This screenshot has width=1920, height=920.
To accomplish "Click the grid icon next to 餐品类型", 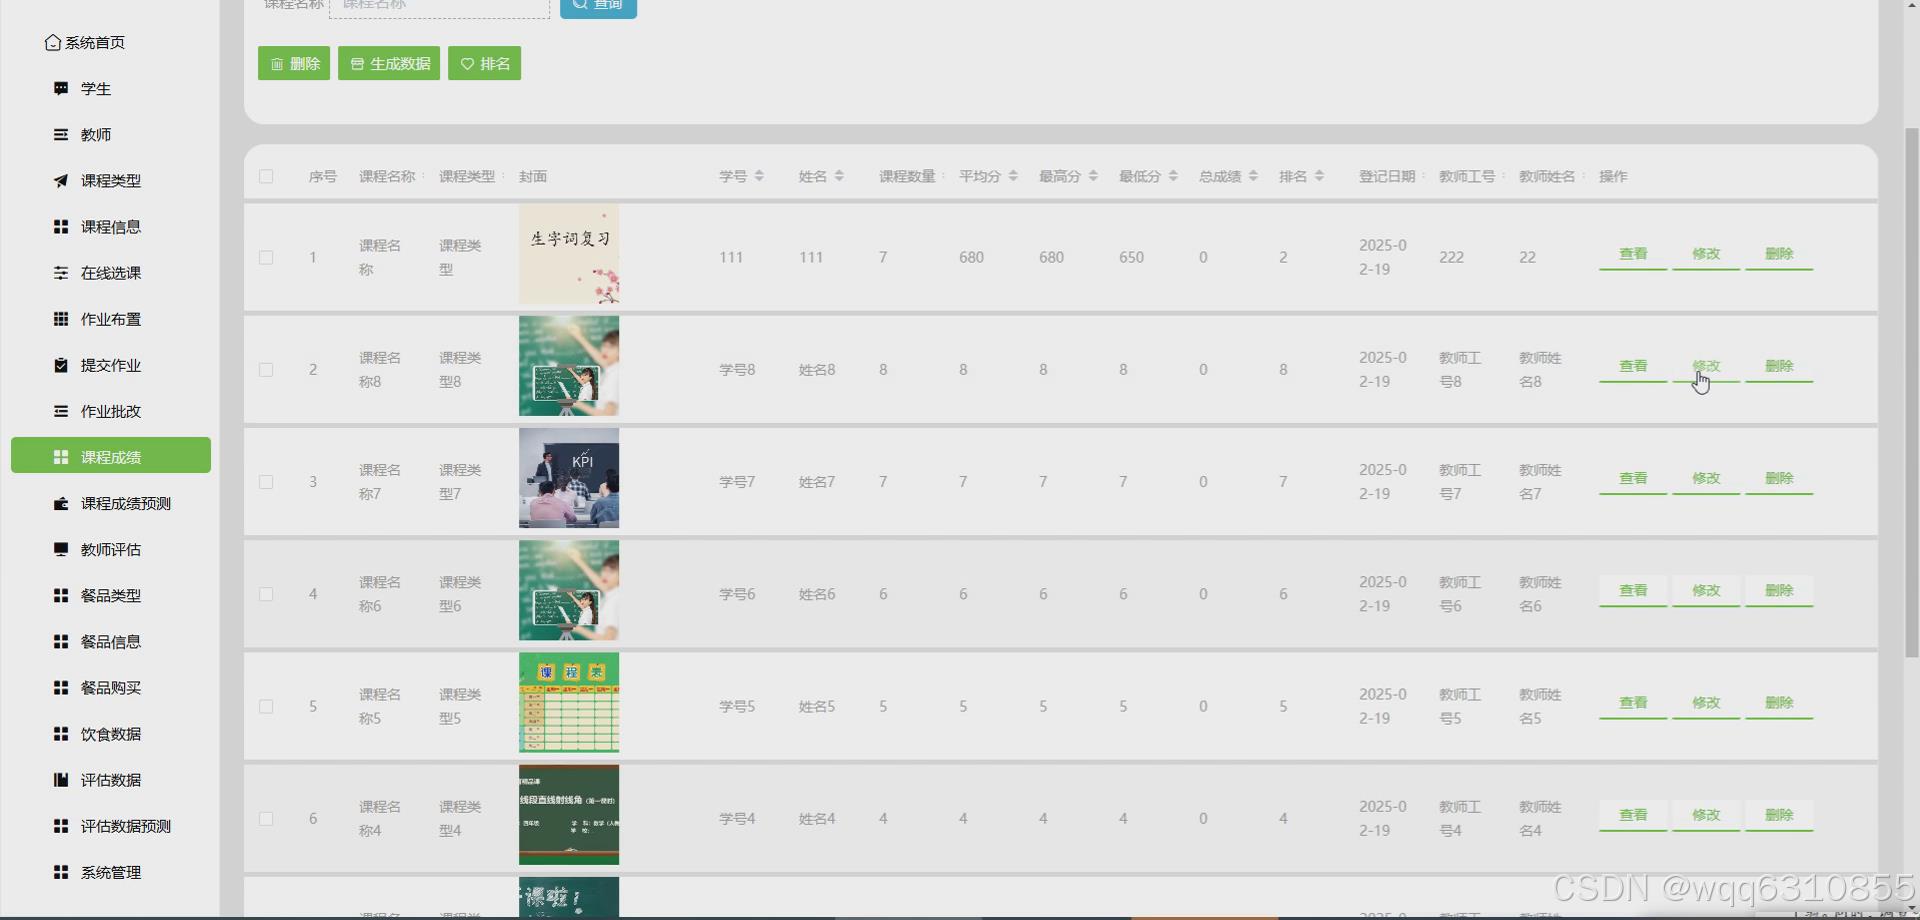I will pos(61,595).
